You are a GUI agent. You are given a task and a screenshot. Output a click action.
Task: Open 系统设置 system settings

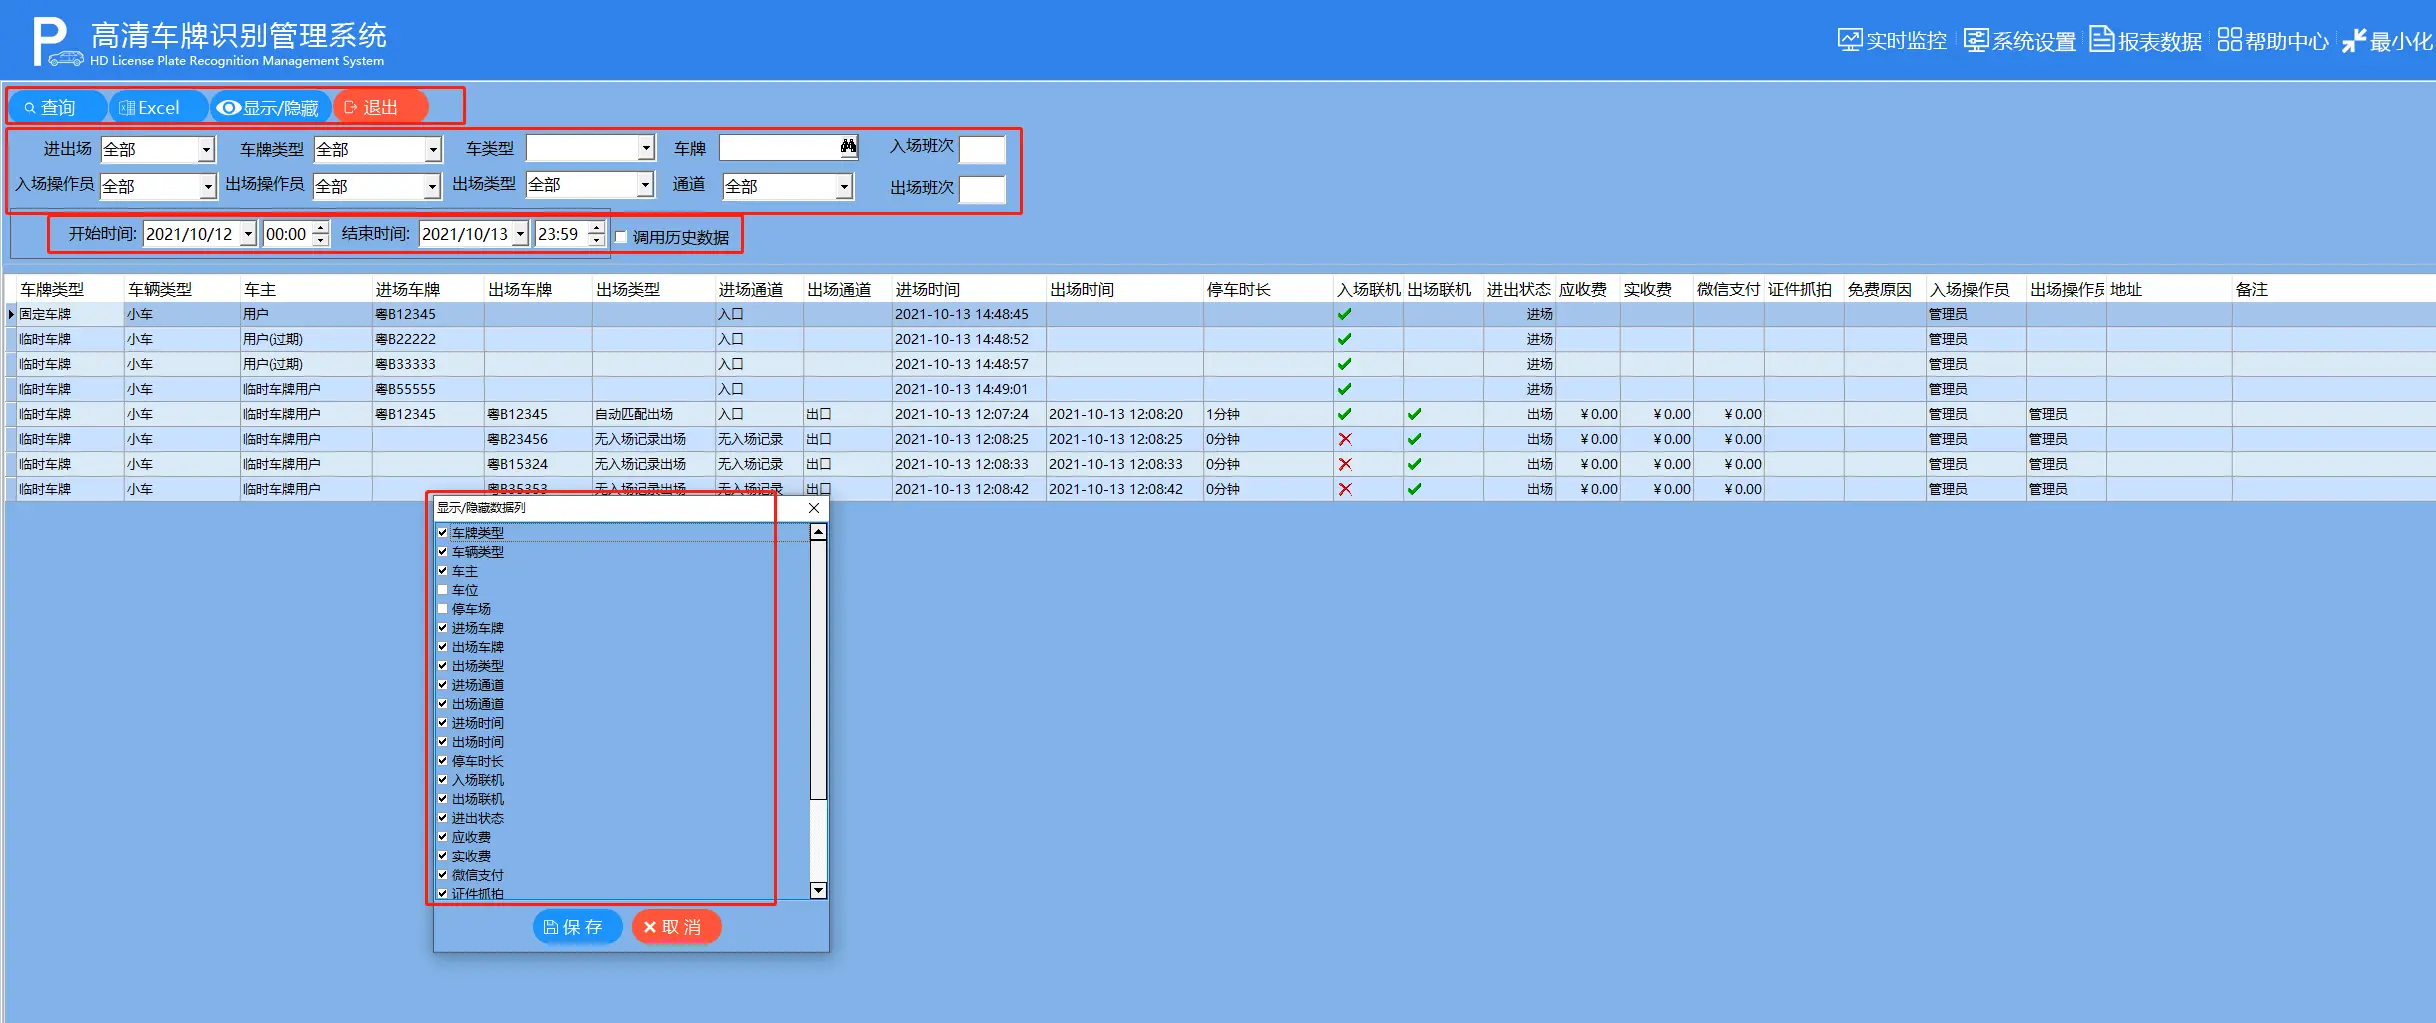2020,41
